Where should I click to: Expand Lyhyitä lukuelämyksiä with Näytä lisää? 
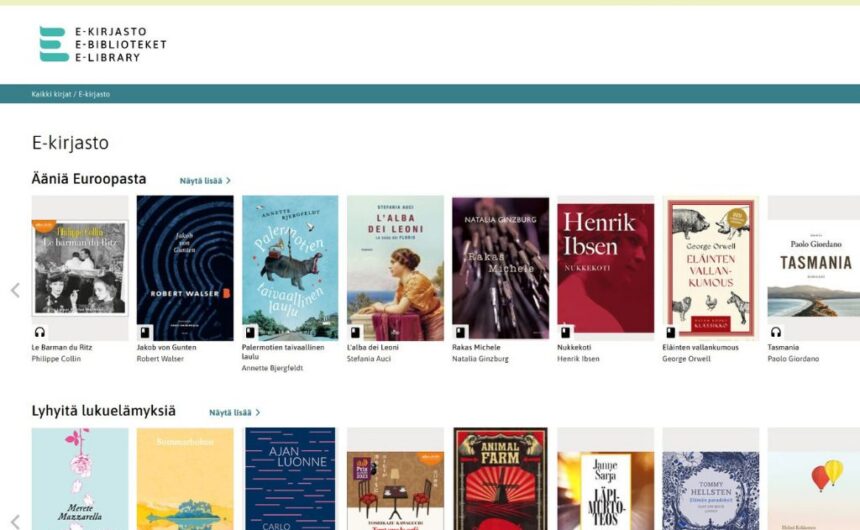234,413
